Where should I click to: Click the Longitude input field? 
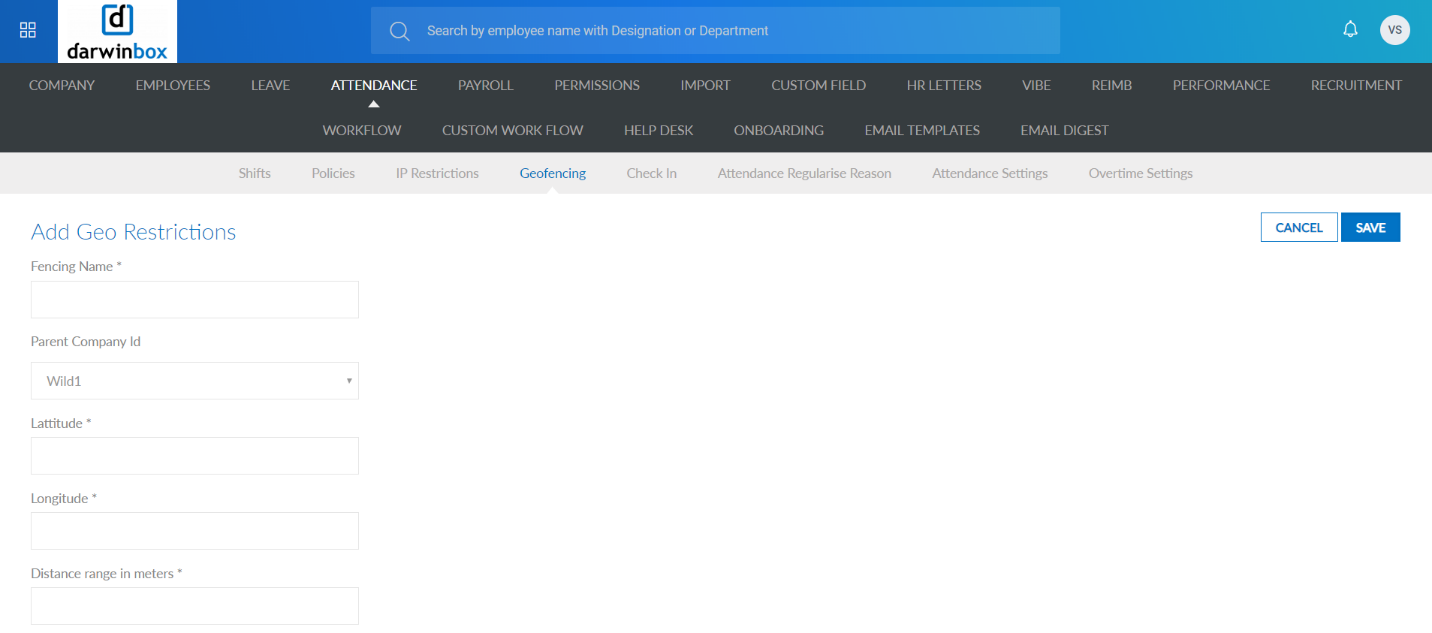(x=194, y=531)
